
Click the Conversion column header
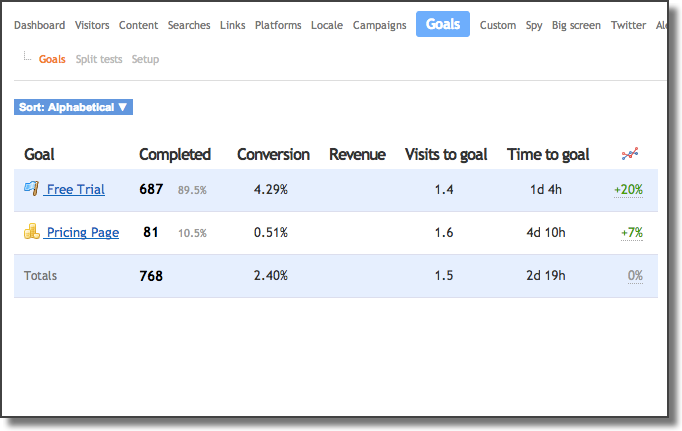tap(273, 154)
